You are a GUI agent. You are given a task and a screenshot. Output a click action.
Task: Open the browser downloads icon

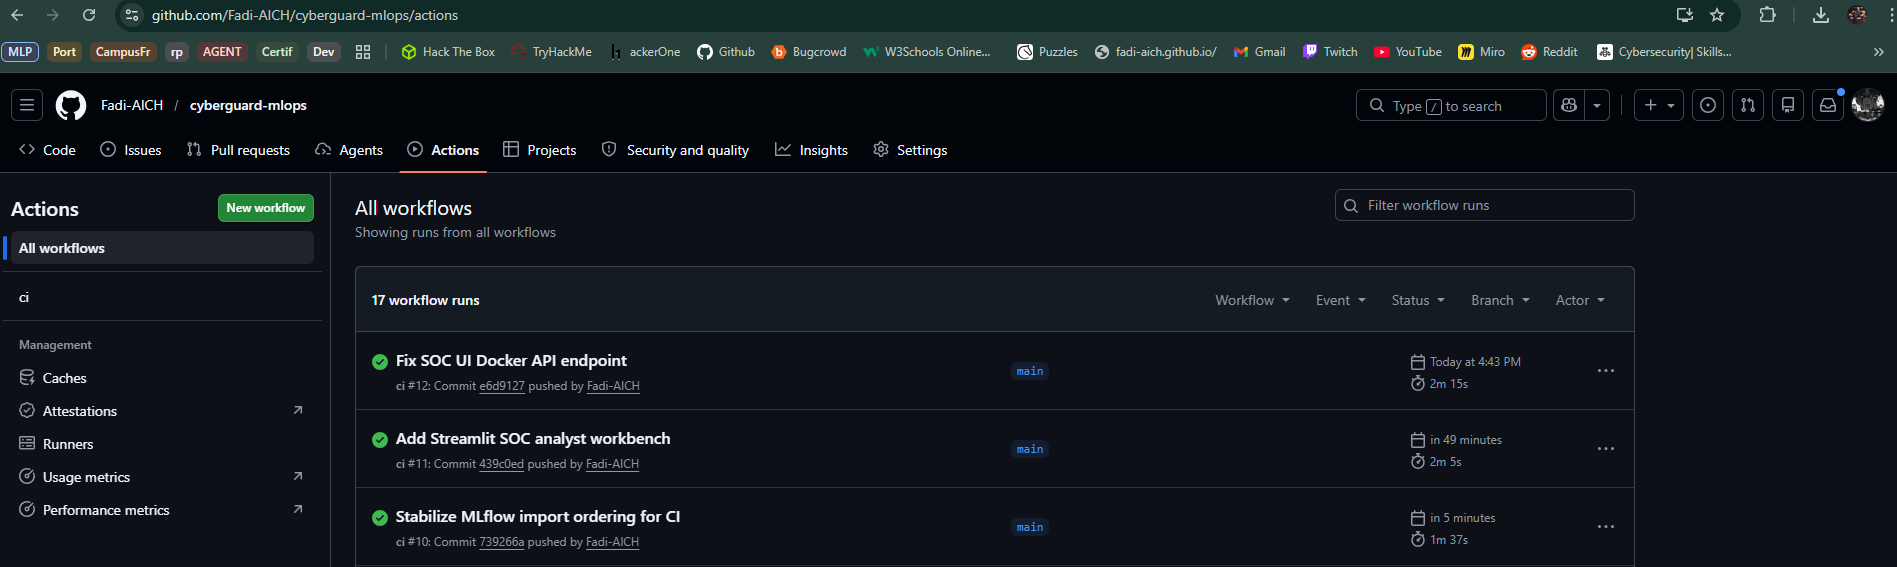pyautogui.click(x=1821, y=15)
